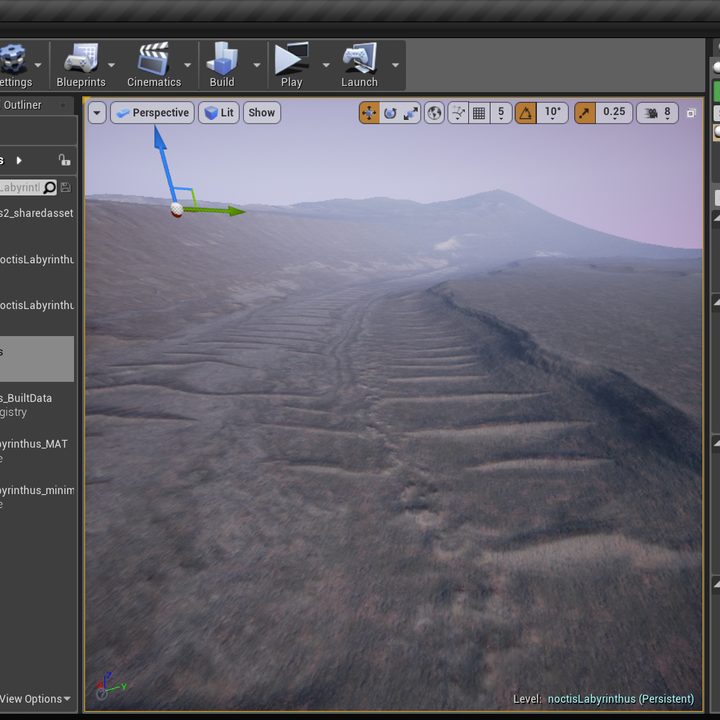720x720 pixels.
Task: Open View Options menu
Action: pyautogui.click(x=35, y=699)
